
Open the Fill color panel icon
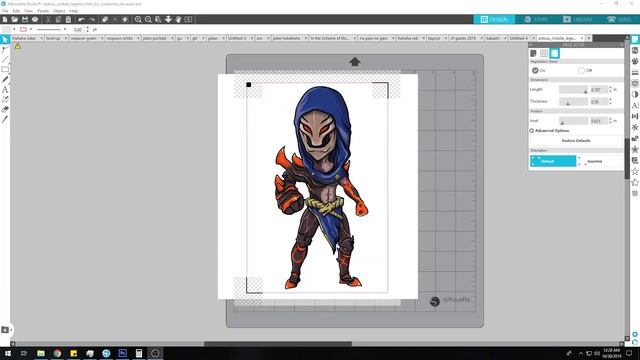point(635,61)
